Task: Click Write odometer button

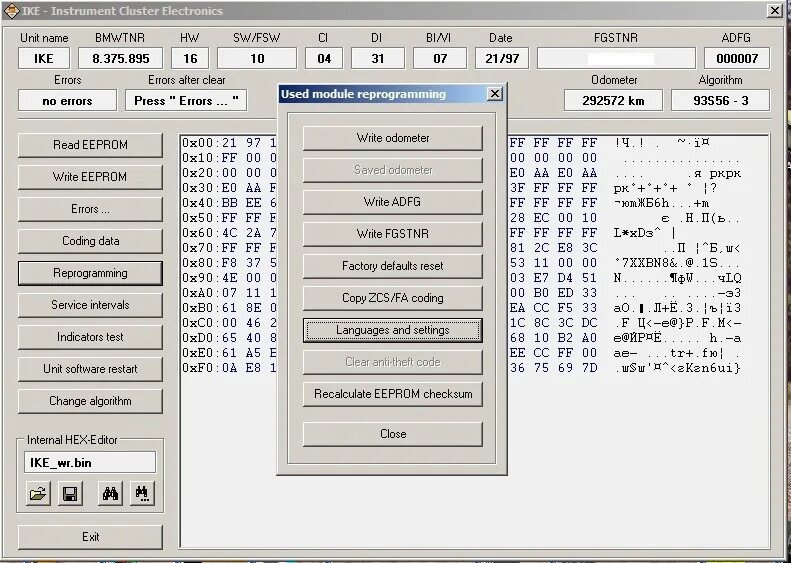Action: point(392,138)
